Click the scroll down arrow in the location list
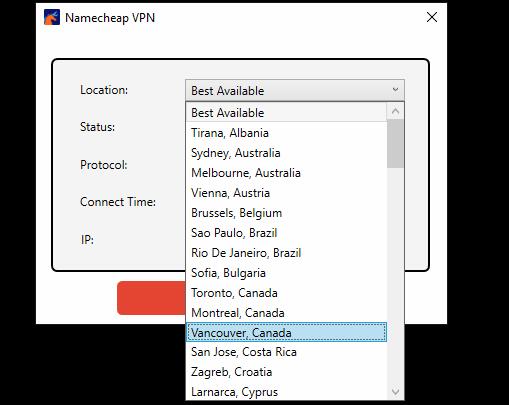This screenshot has width=509, height=405. point(395,391)
